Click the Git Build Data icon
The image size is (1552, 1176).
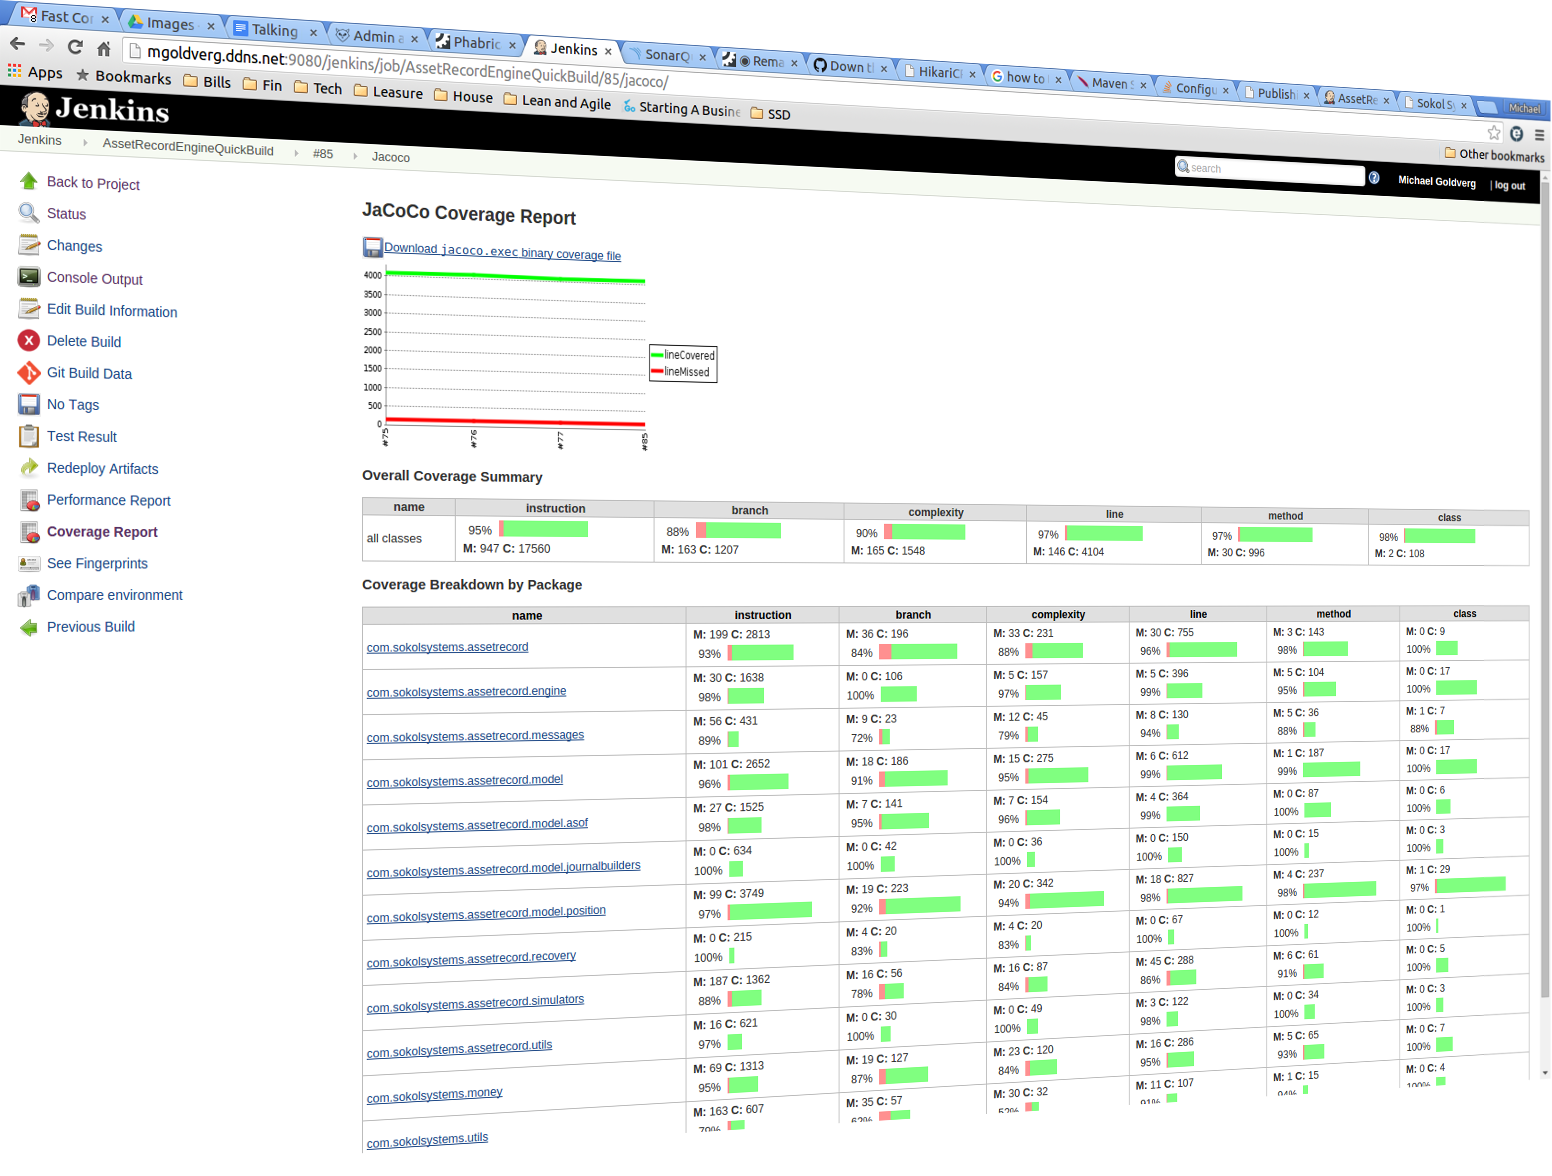tap(29, 373)
